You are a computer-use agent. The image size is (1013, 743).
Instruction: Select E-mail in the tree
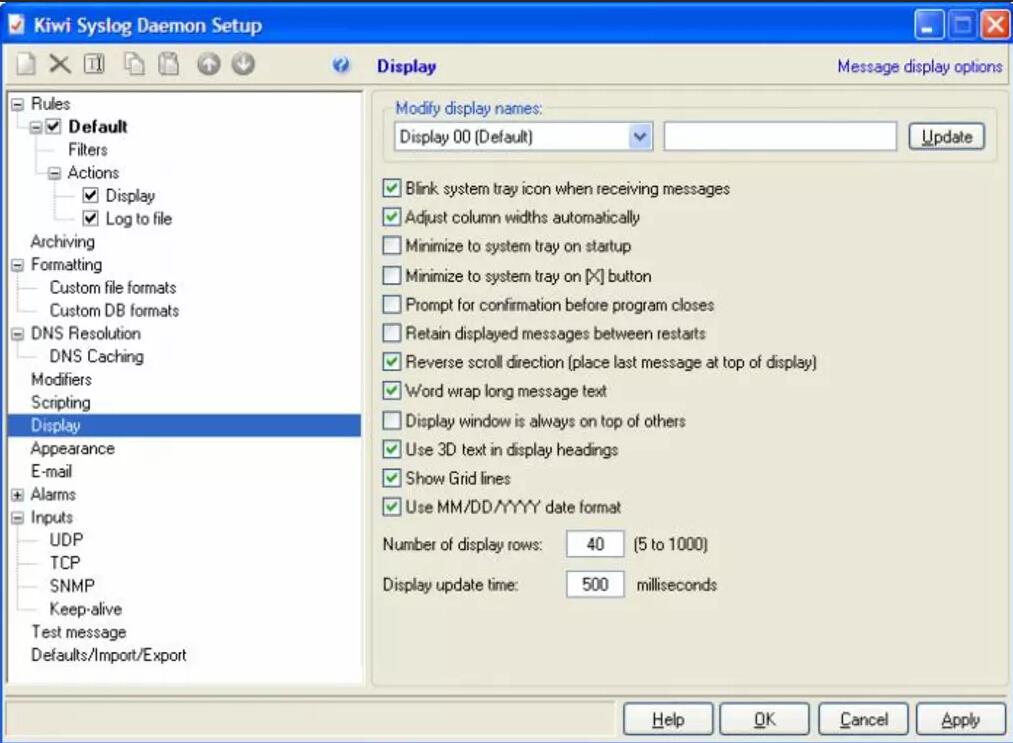point(51,472)
